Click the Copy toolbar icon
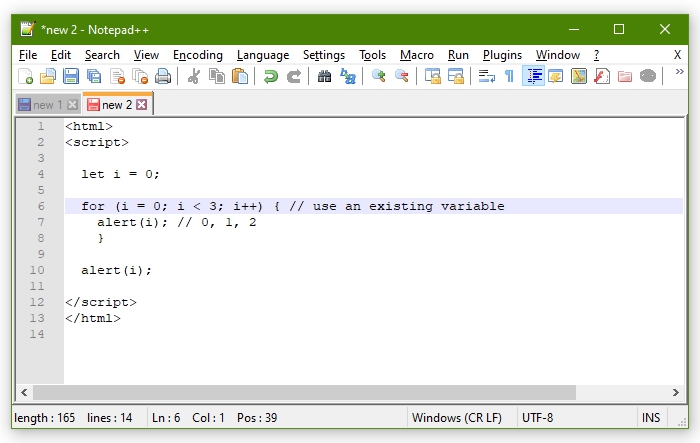Viewport: 700px width, 443px height. coord(217,76)
